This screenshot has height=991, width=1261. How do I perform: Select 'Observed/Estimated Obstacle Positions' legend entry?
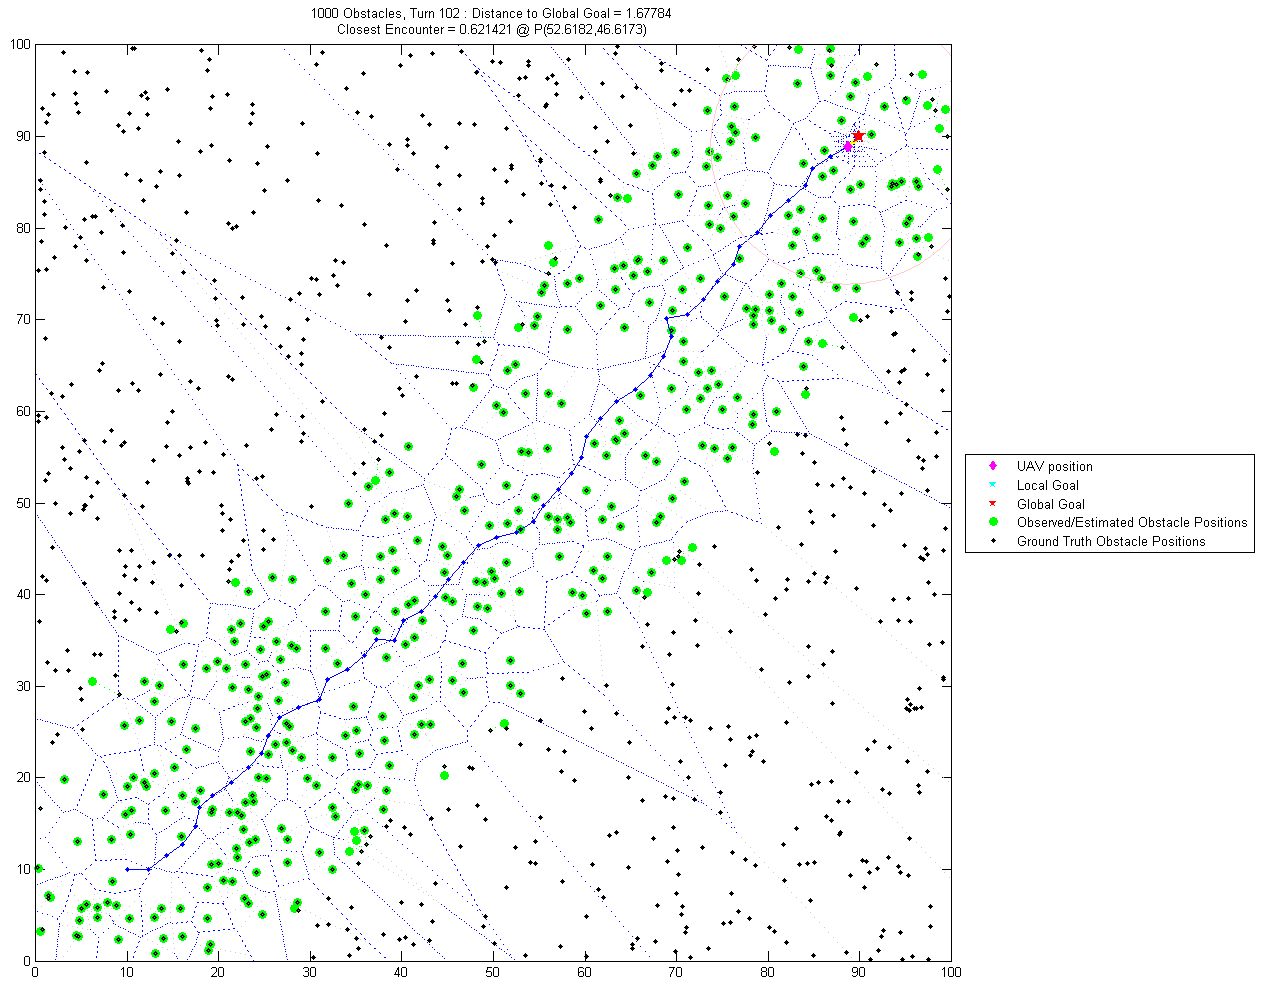pyautogui.click(x=1132, y=522)
